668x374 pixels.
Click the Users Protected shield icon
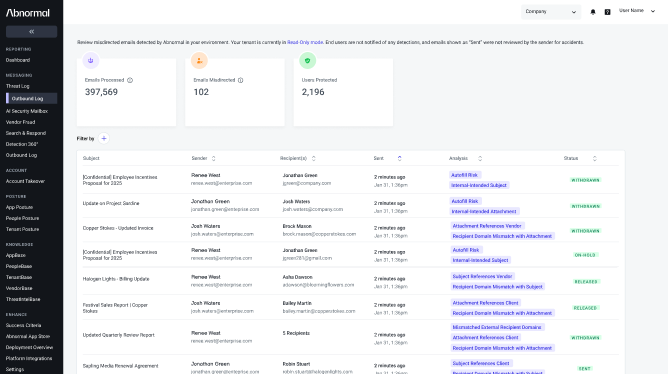click(308, 60)
